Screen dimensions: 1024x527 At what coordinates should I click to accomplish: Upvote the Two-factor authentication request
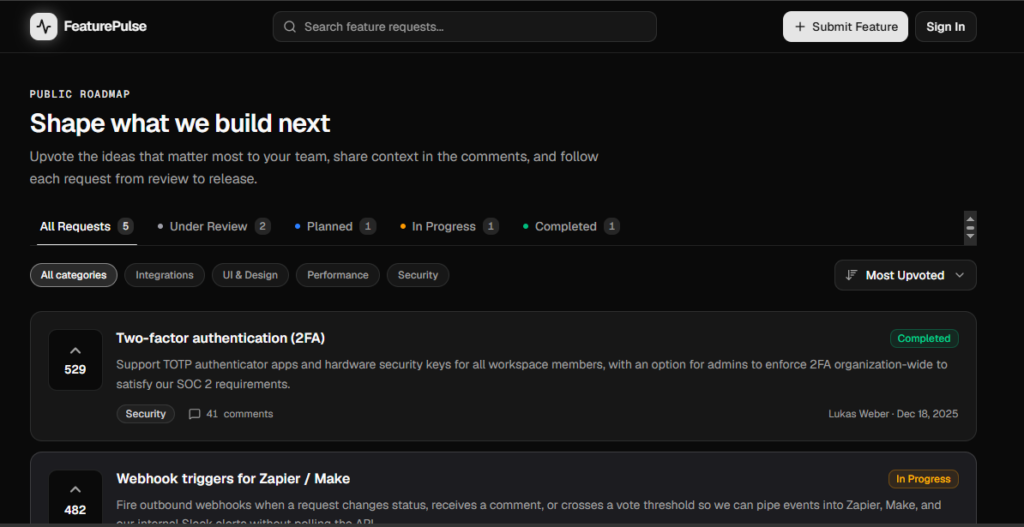point(75,360)
